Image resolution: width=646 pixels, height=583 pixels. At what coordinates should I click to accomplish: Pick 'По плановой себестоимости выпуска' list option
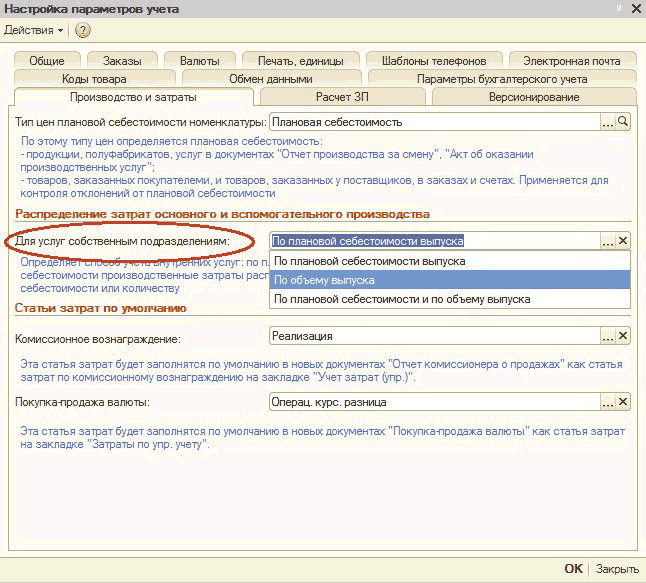(x=369, y=261)
